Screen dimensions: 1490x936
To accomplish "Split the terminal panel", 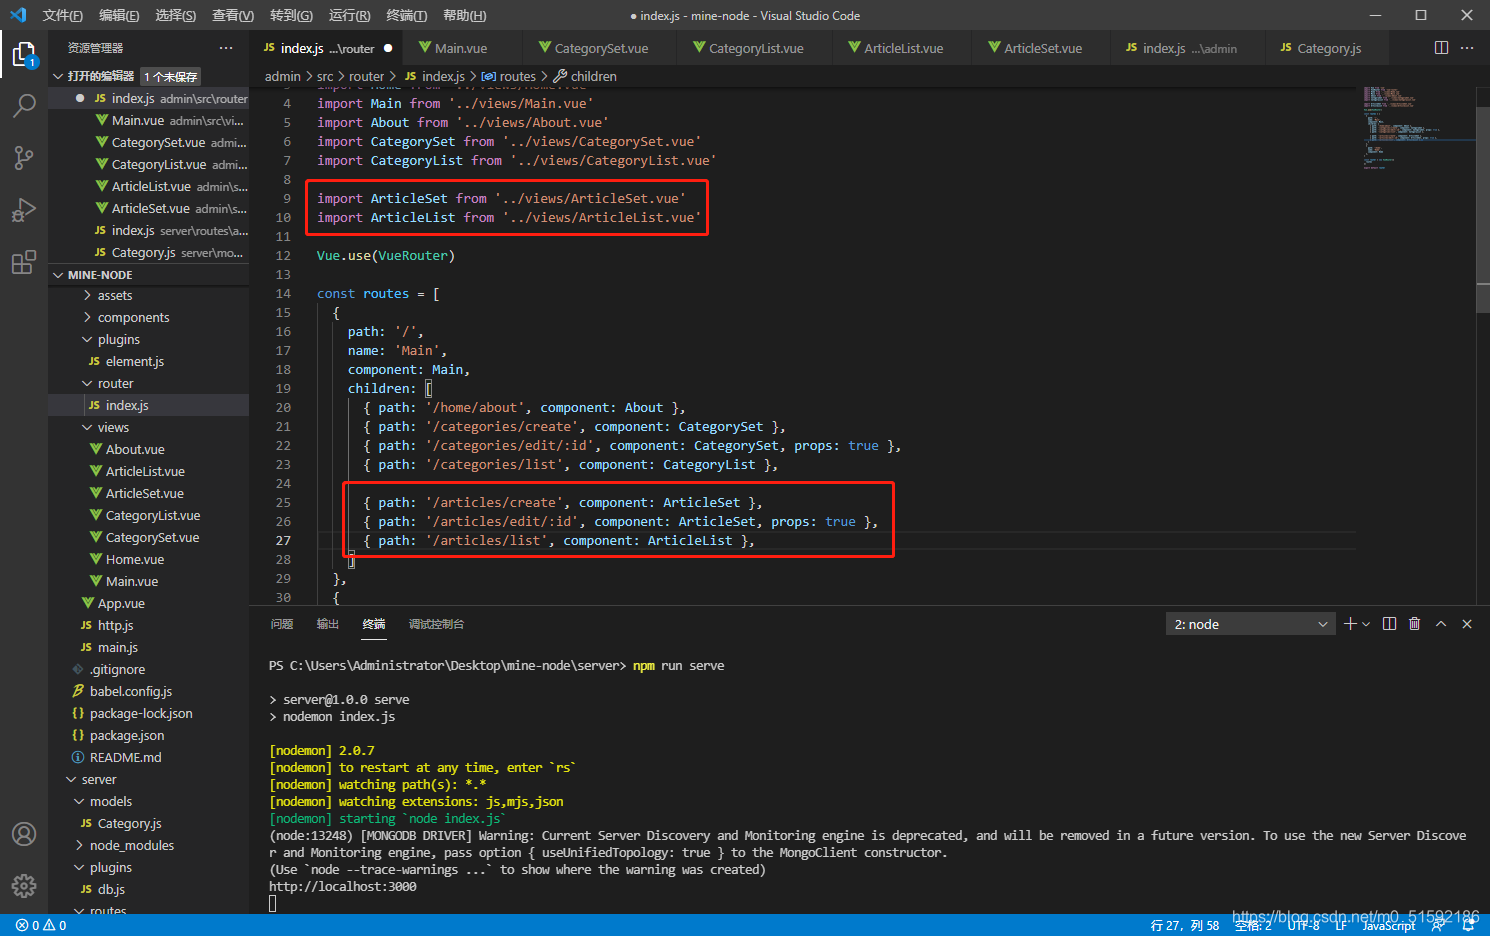I will pyautogui.click(x=1389, y=624).
